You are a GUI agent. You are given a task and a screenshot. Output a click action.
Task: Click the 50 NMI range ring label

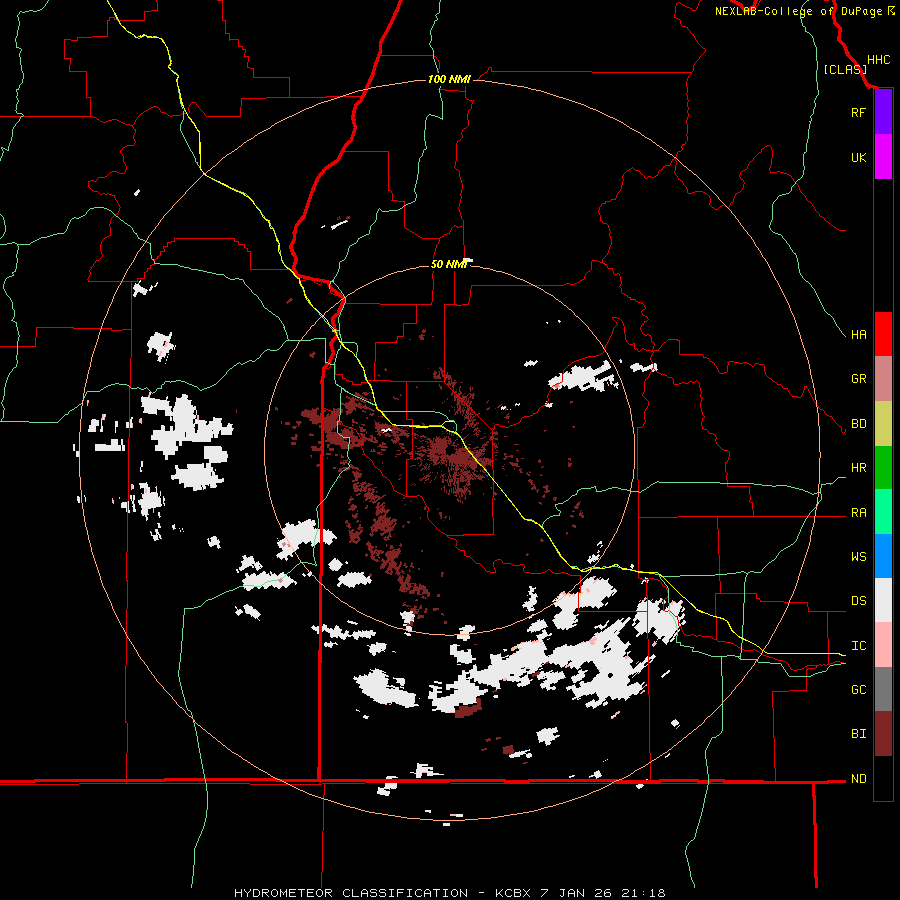(x=449, y=264)
